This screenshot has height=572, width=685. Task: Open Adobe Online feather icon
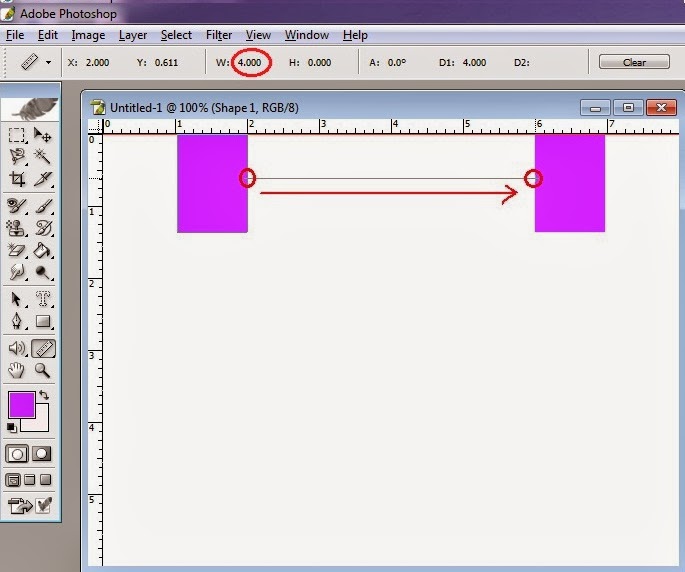tap(30, 108)
